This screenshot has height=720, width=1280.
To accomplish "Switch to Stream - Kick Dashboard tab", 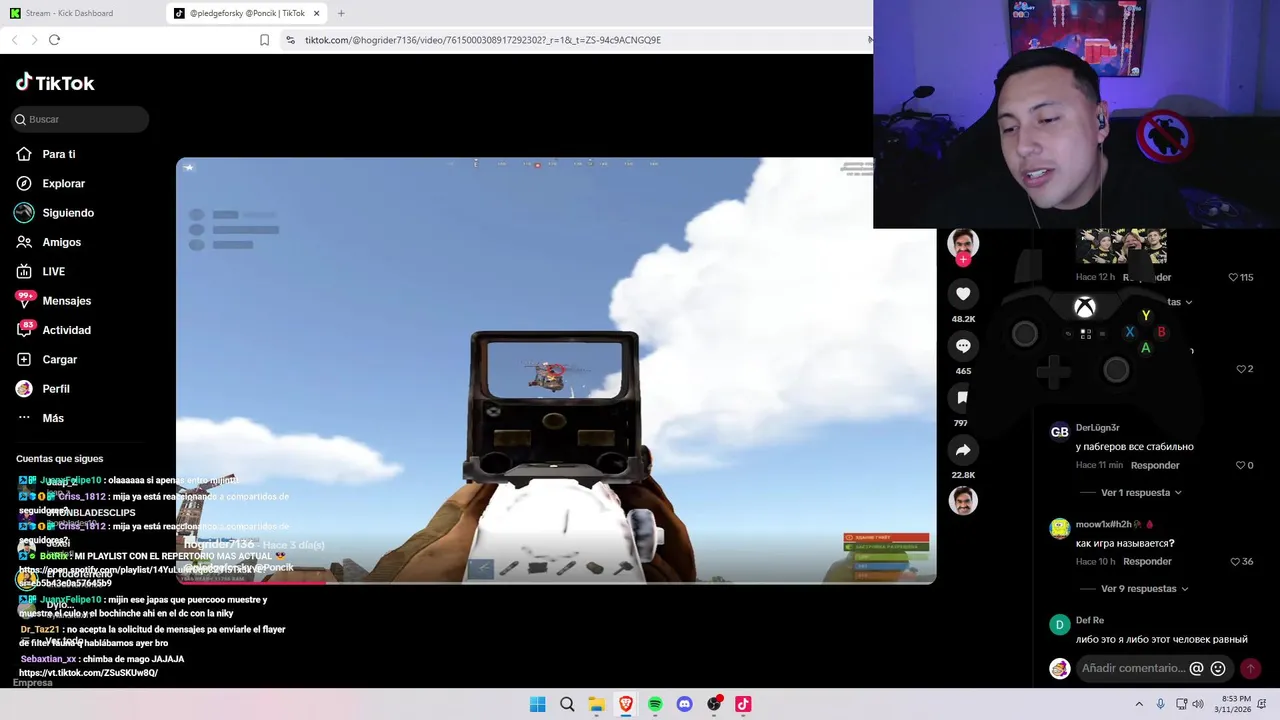I will click(82, 13).
